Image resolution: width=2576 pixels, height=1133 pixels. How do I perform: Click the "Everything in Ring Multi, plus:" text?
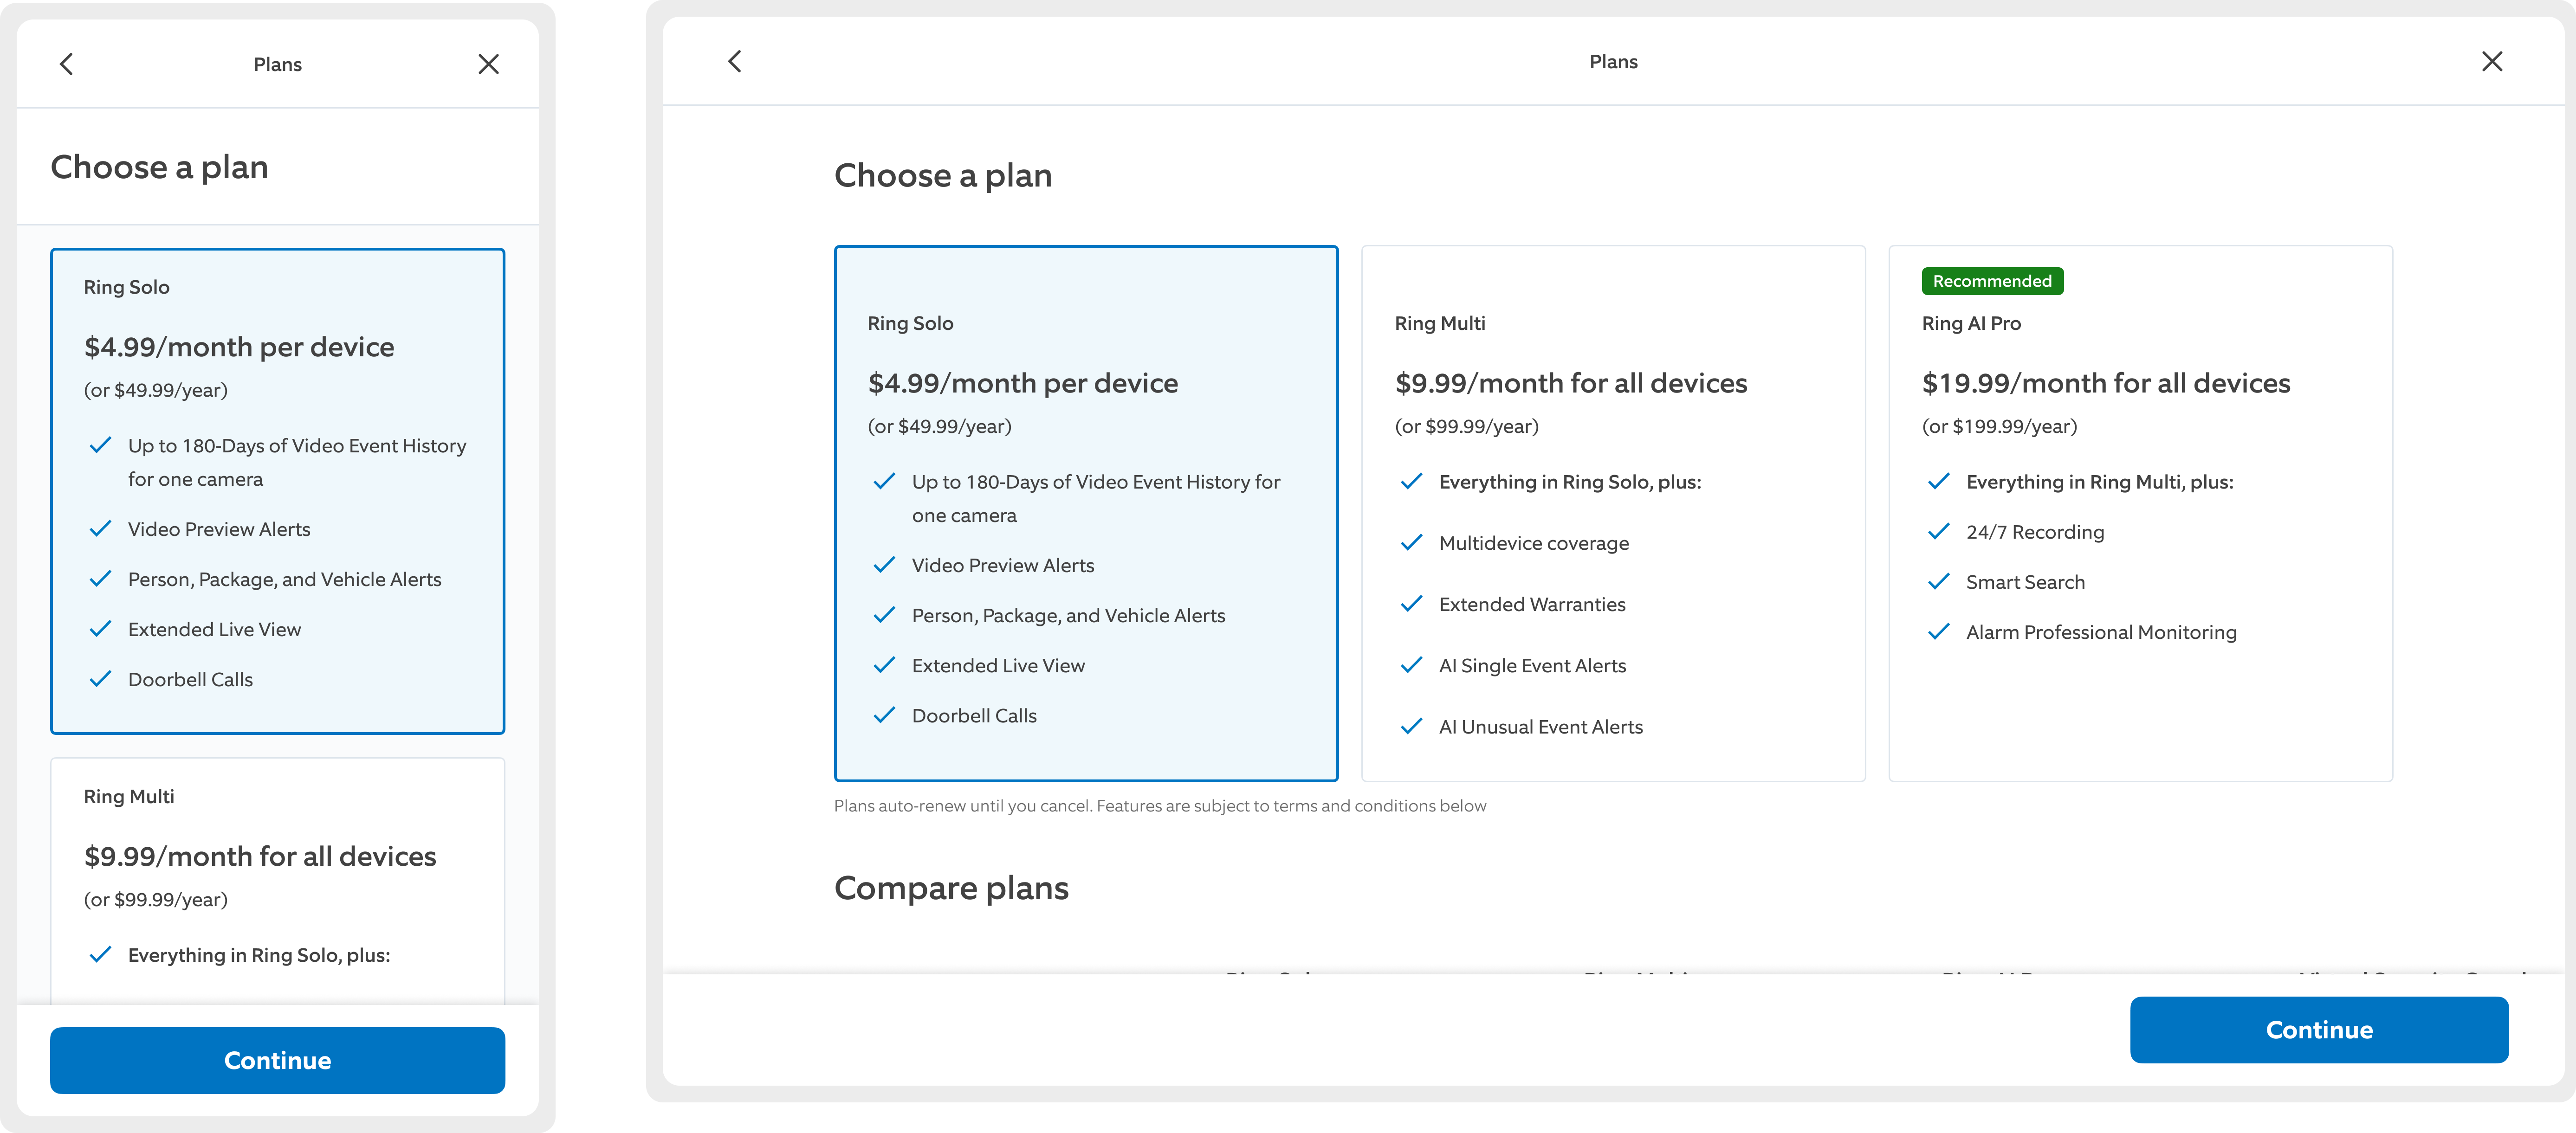click(2099, 482)
